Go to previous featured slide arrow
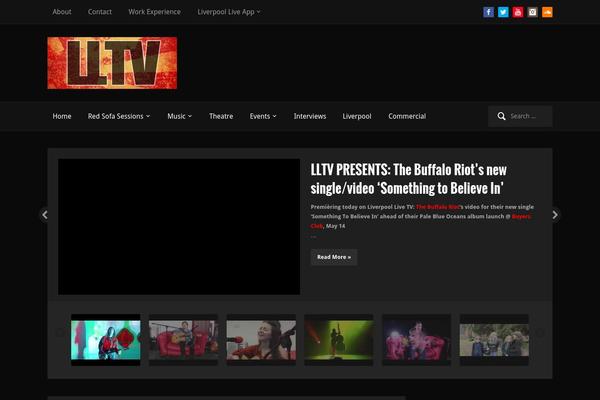 point(45,215)
